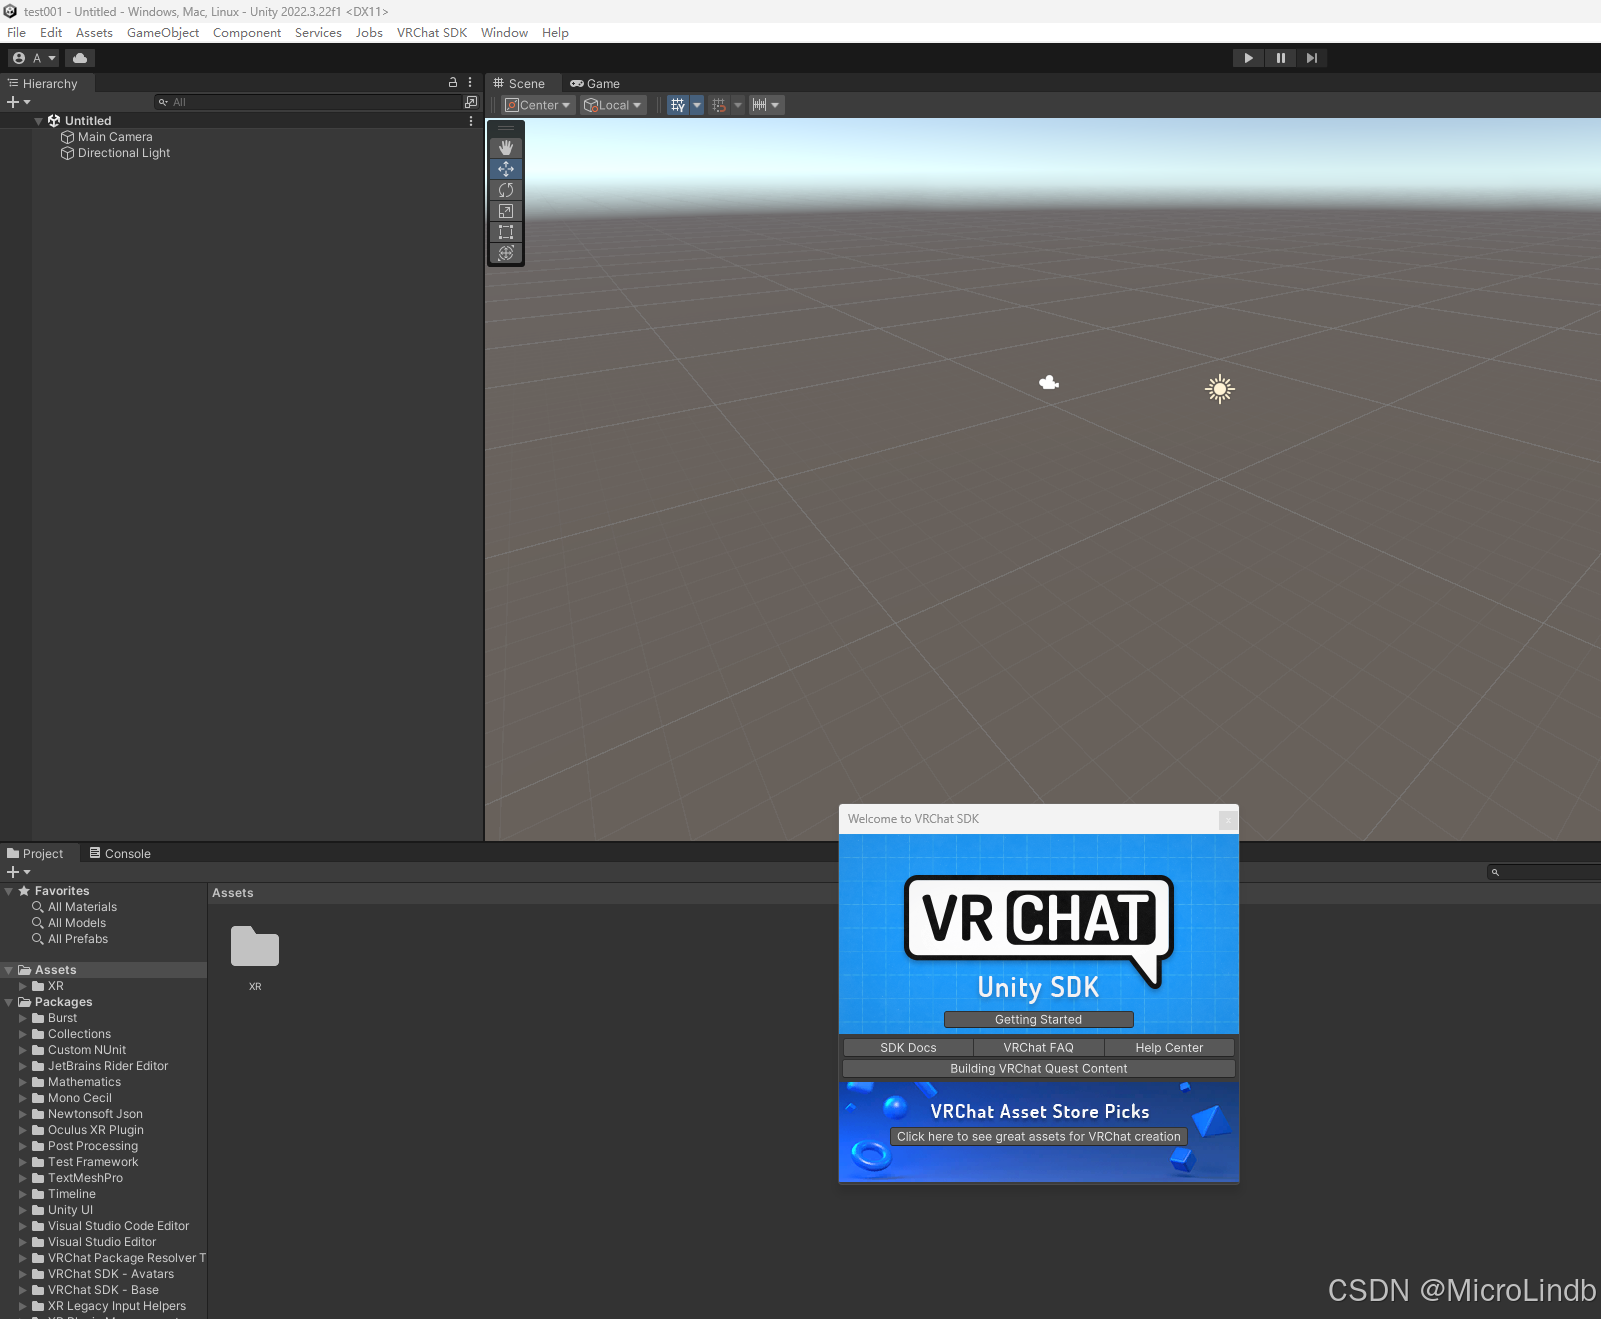
Task: Open Project create asset dropdown
Action: tap(19, 872)
